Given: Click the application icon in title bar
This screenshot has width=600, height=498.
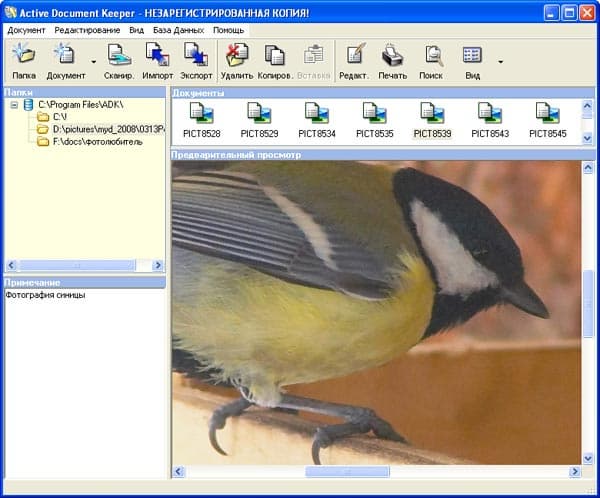Looking at the screenshot, I should (x=10, y=13).
